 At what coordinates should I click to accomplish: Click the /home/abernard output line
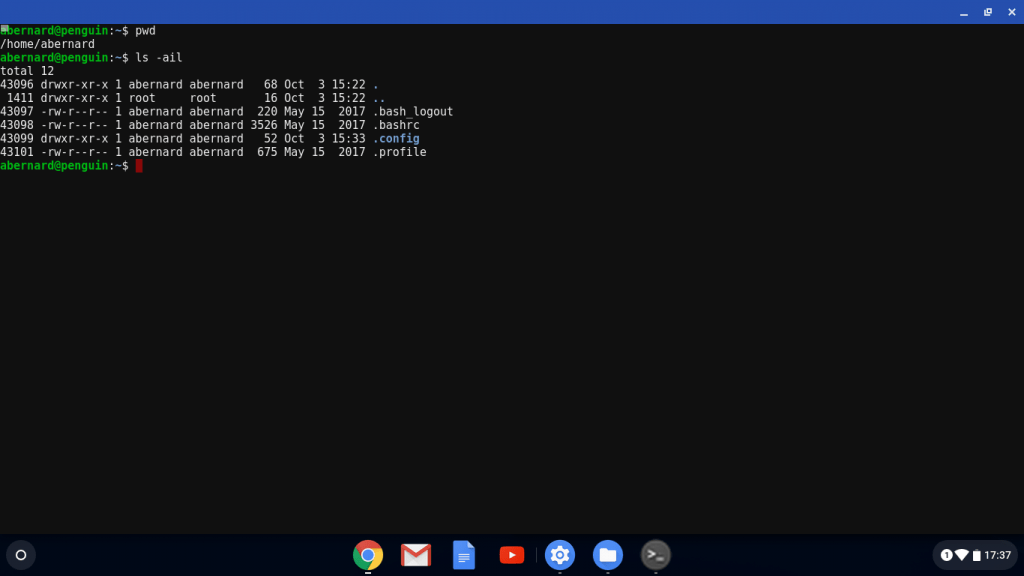tap(48, 44)
